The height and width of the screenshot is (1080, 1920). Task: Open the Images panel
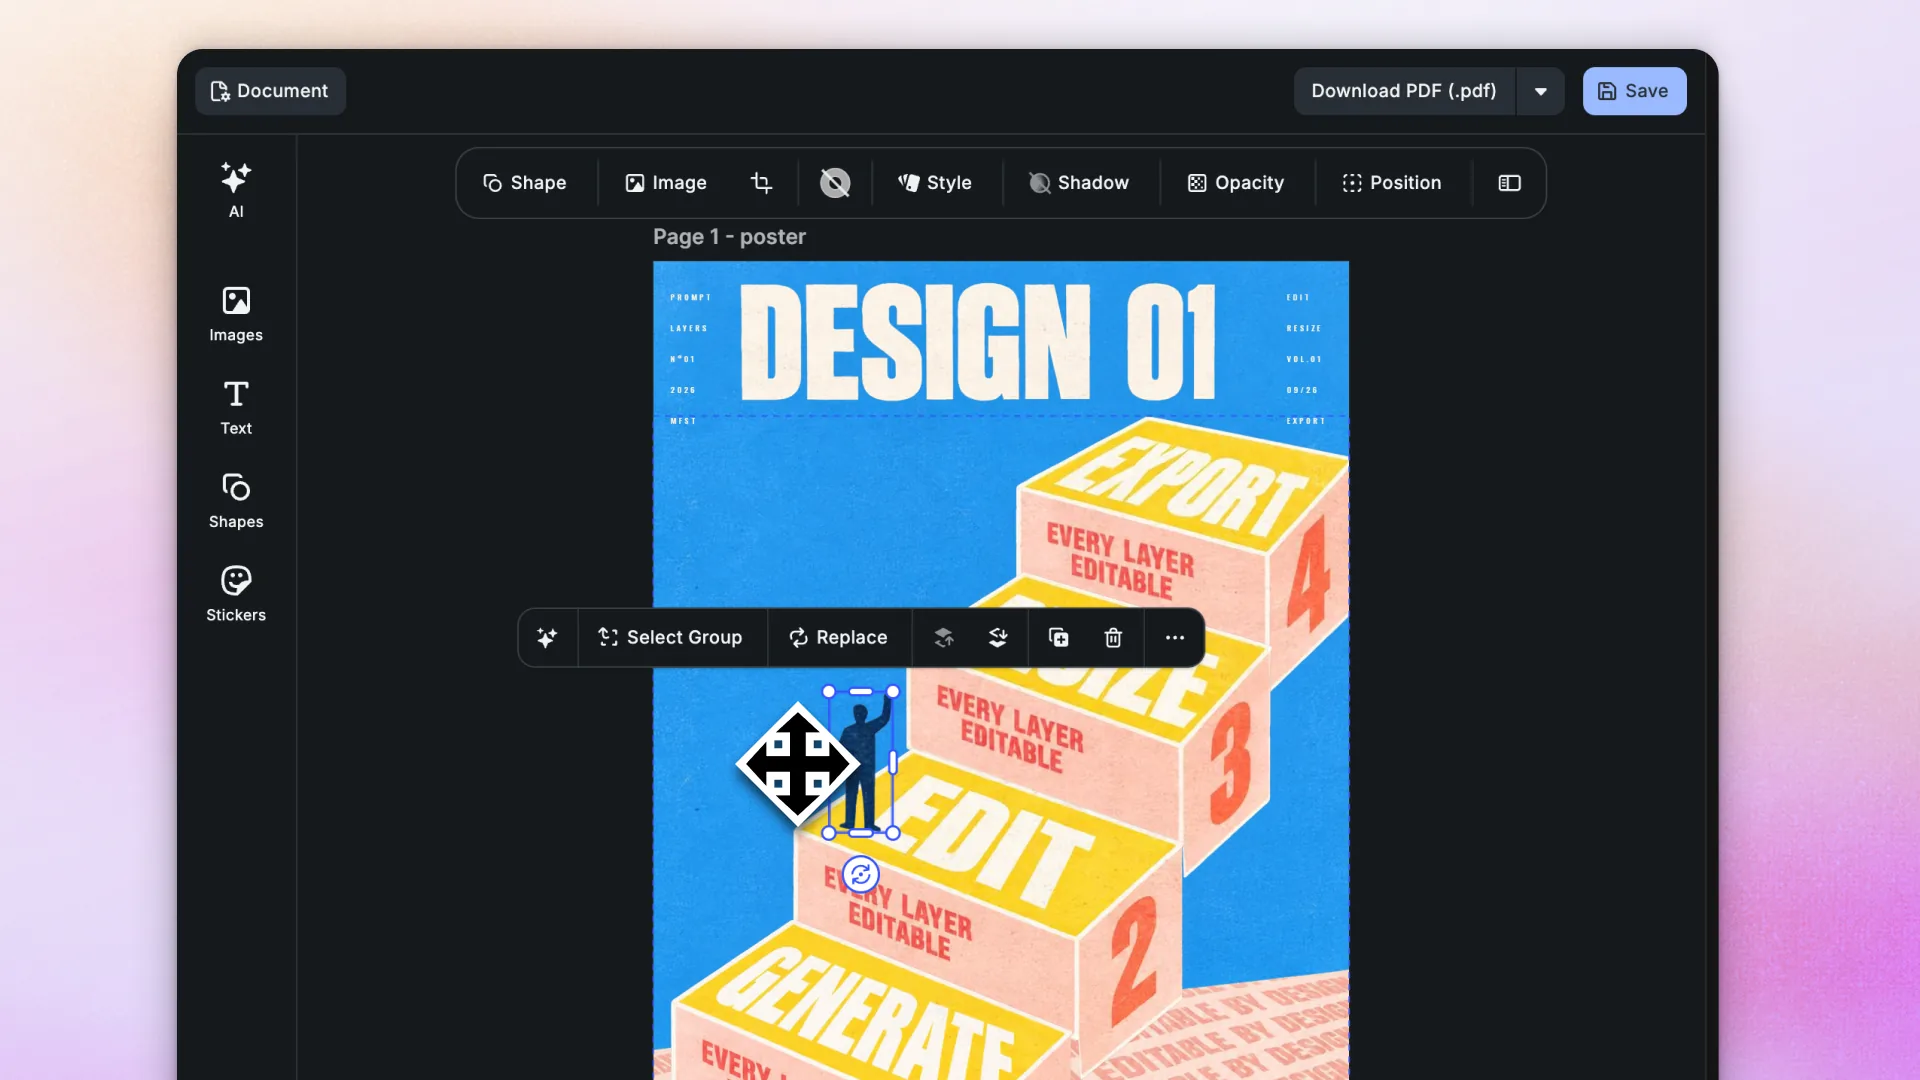pos(236,314)
